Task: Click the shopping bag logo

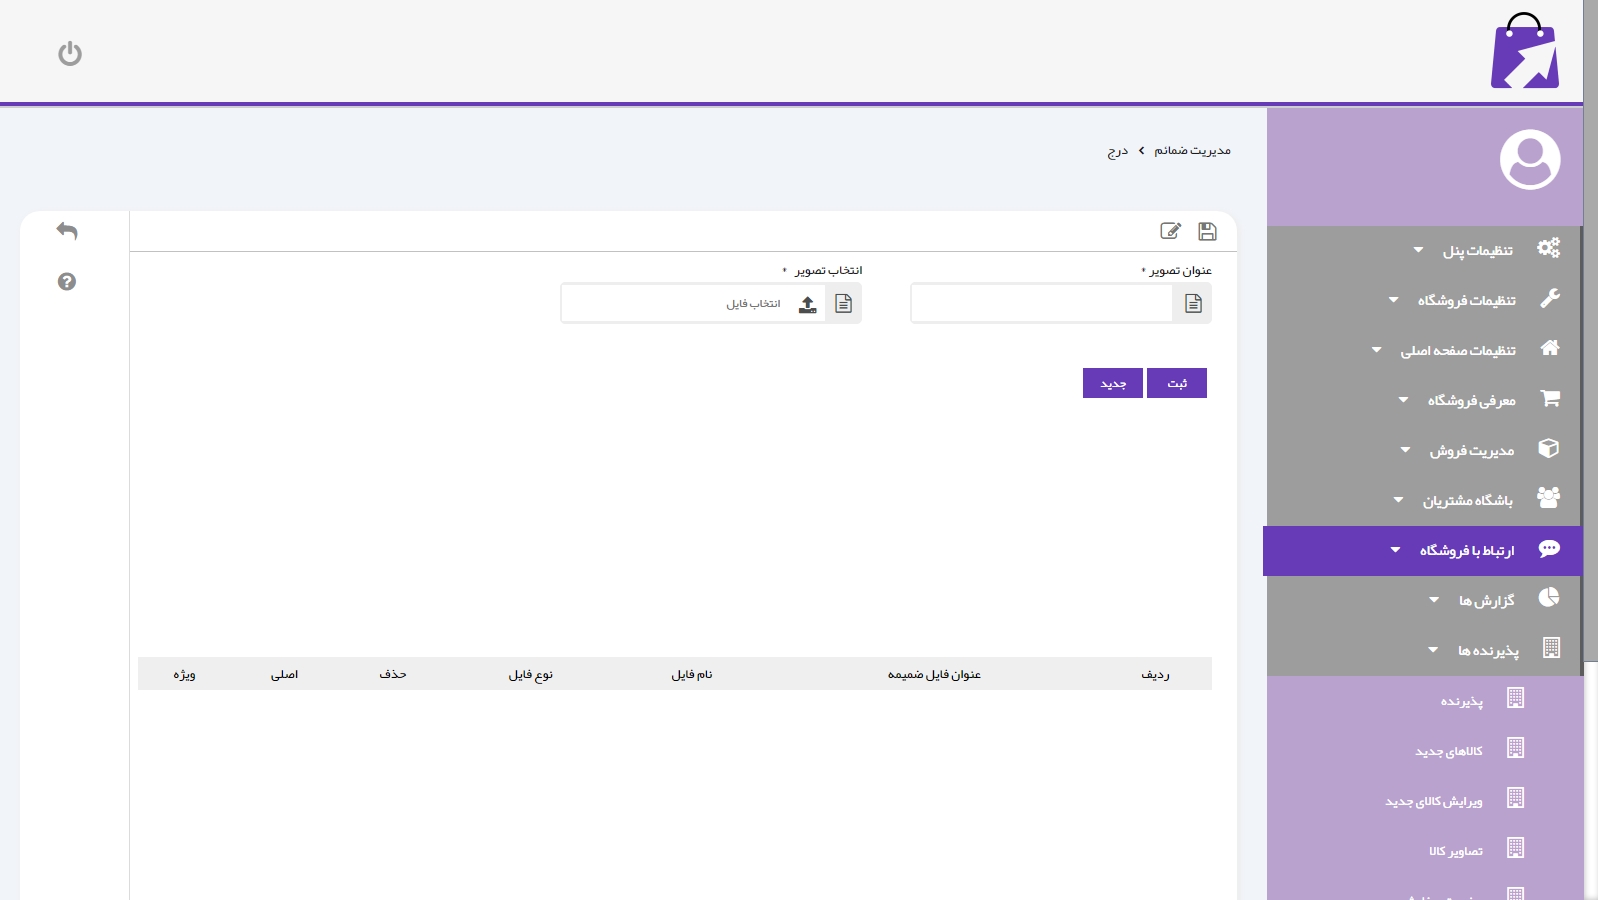Action: point(1524,52)
